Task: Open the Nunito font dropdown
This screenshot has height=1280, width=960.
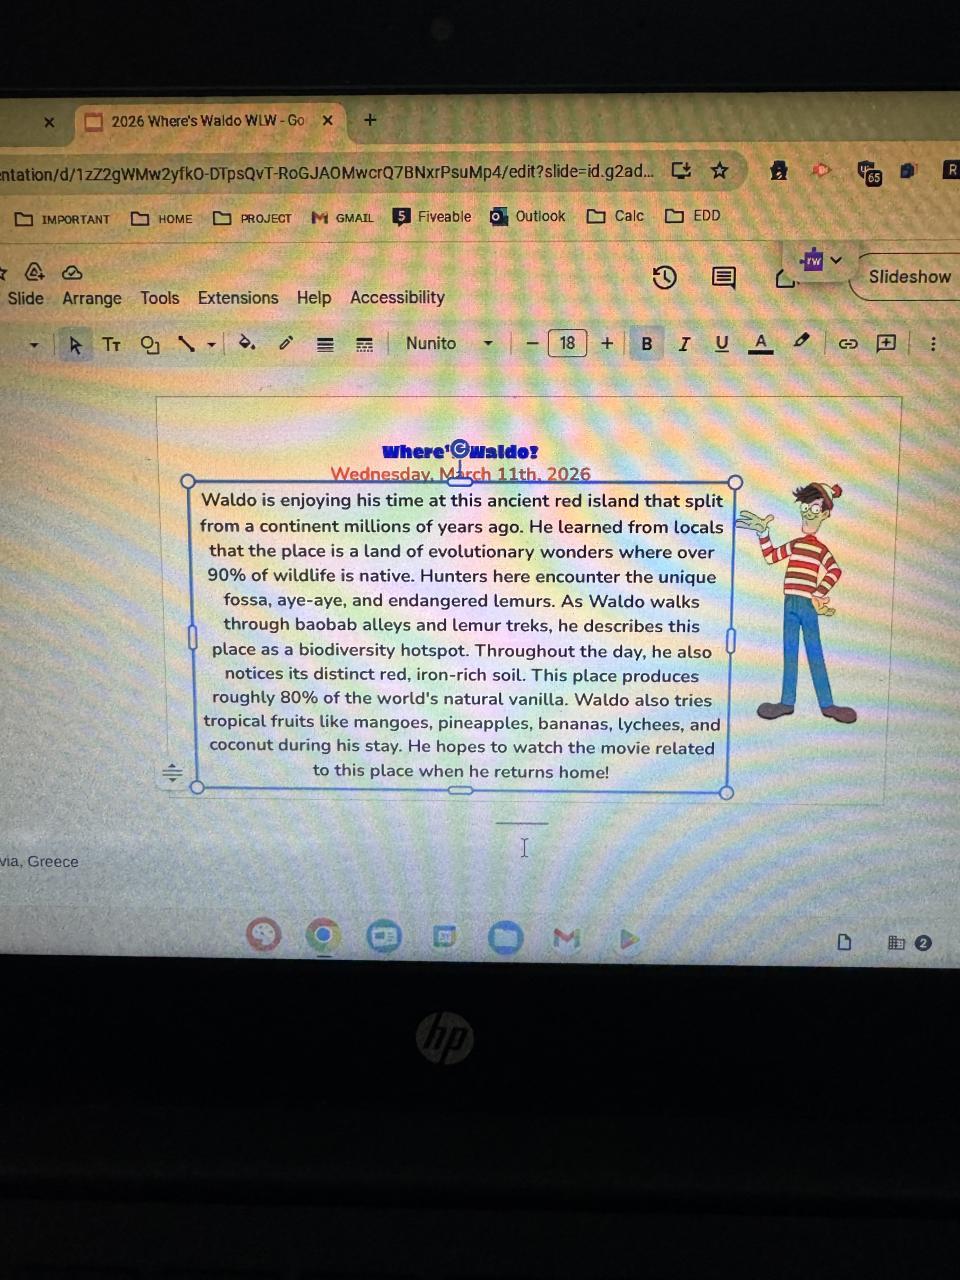Action: (x=449, y=343)
